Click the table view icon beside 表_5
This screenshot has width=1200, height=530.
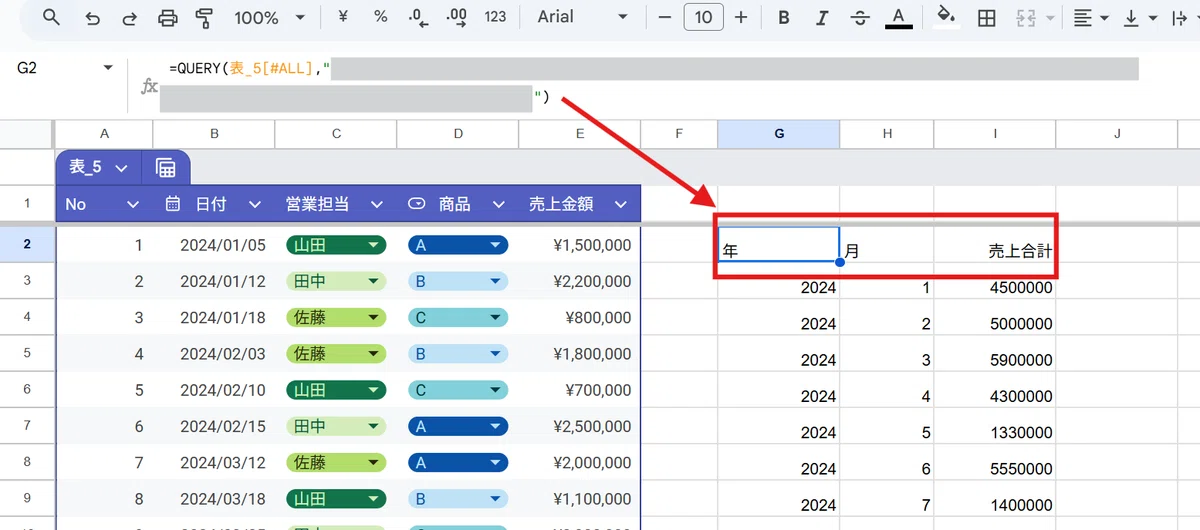(x=166, y=167)
